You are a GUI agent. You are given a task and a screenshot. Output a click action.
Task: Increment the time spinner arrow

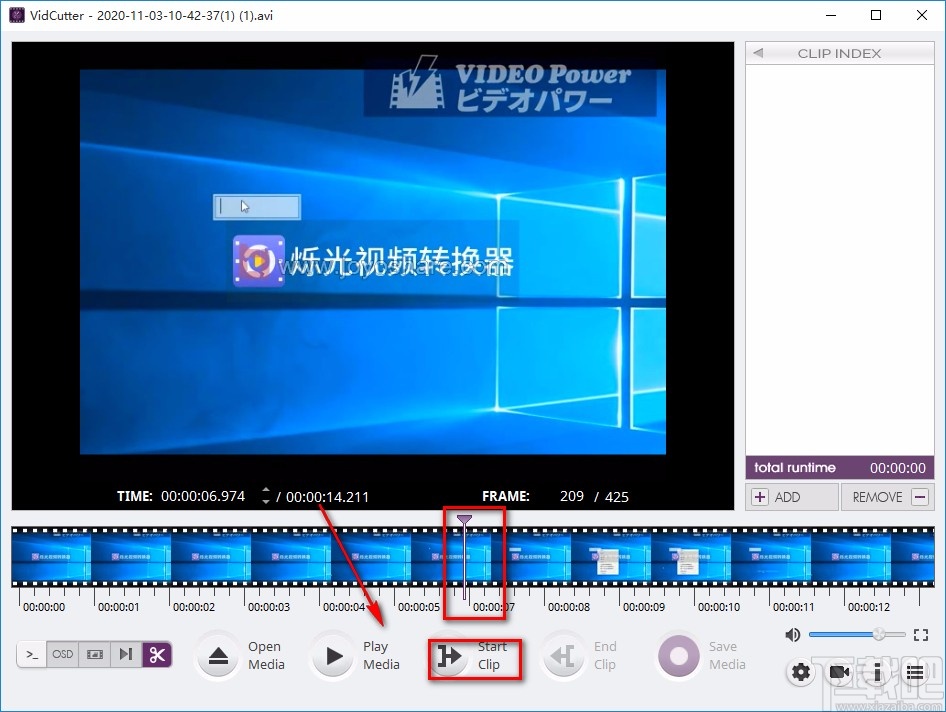pyautogui.click(x=265, y=491)
